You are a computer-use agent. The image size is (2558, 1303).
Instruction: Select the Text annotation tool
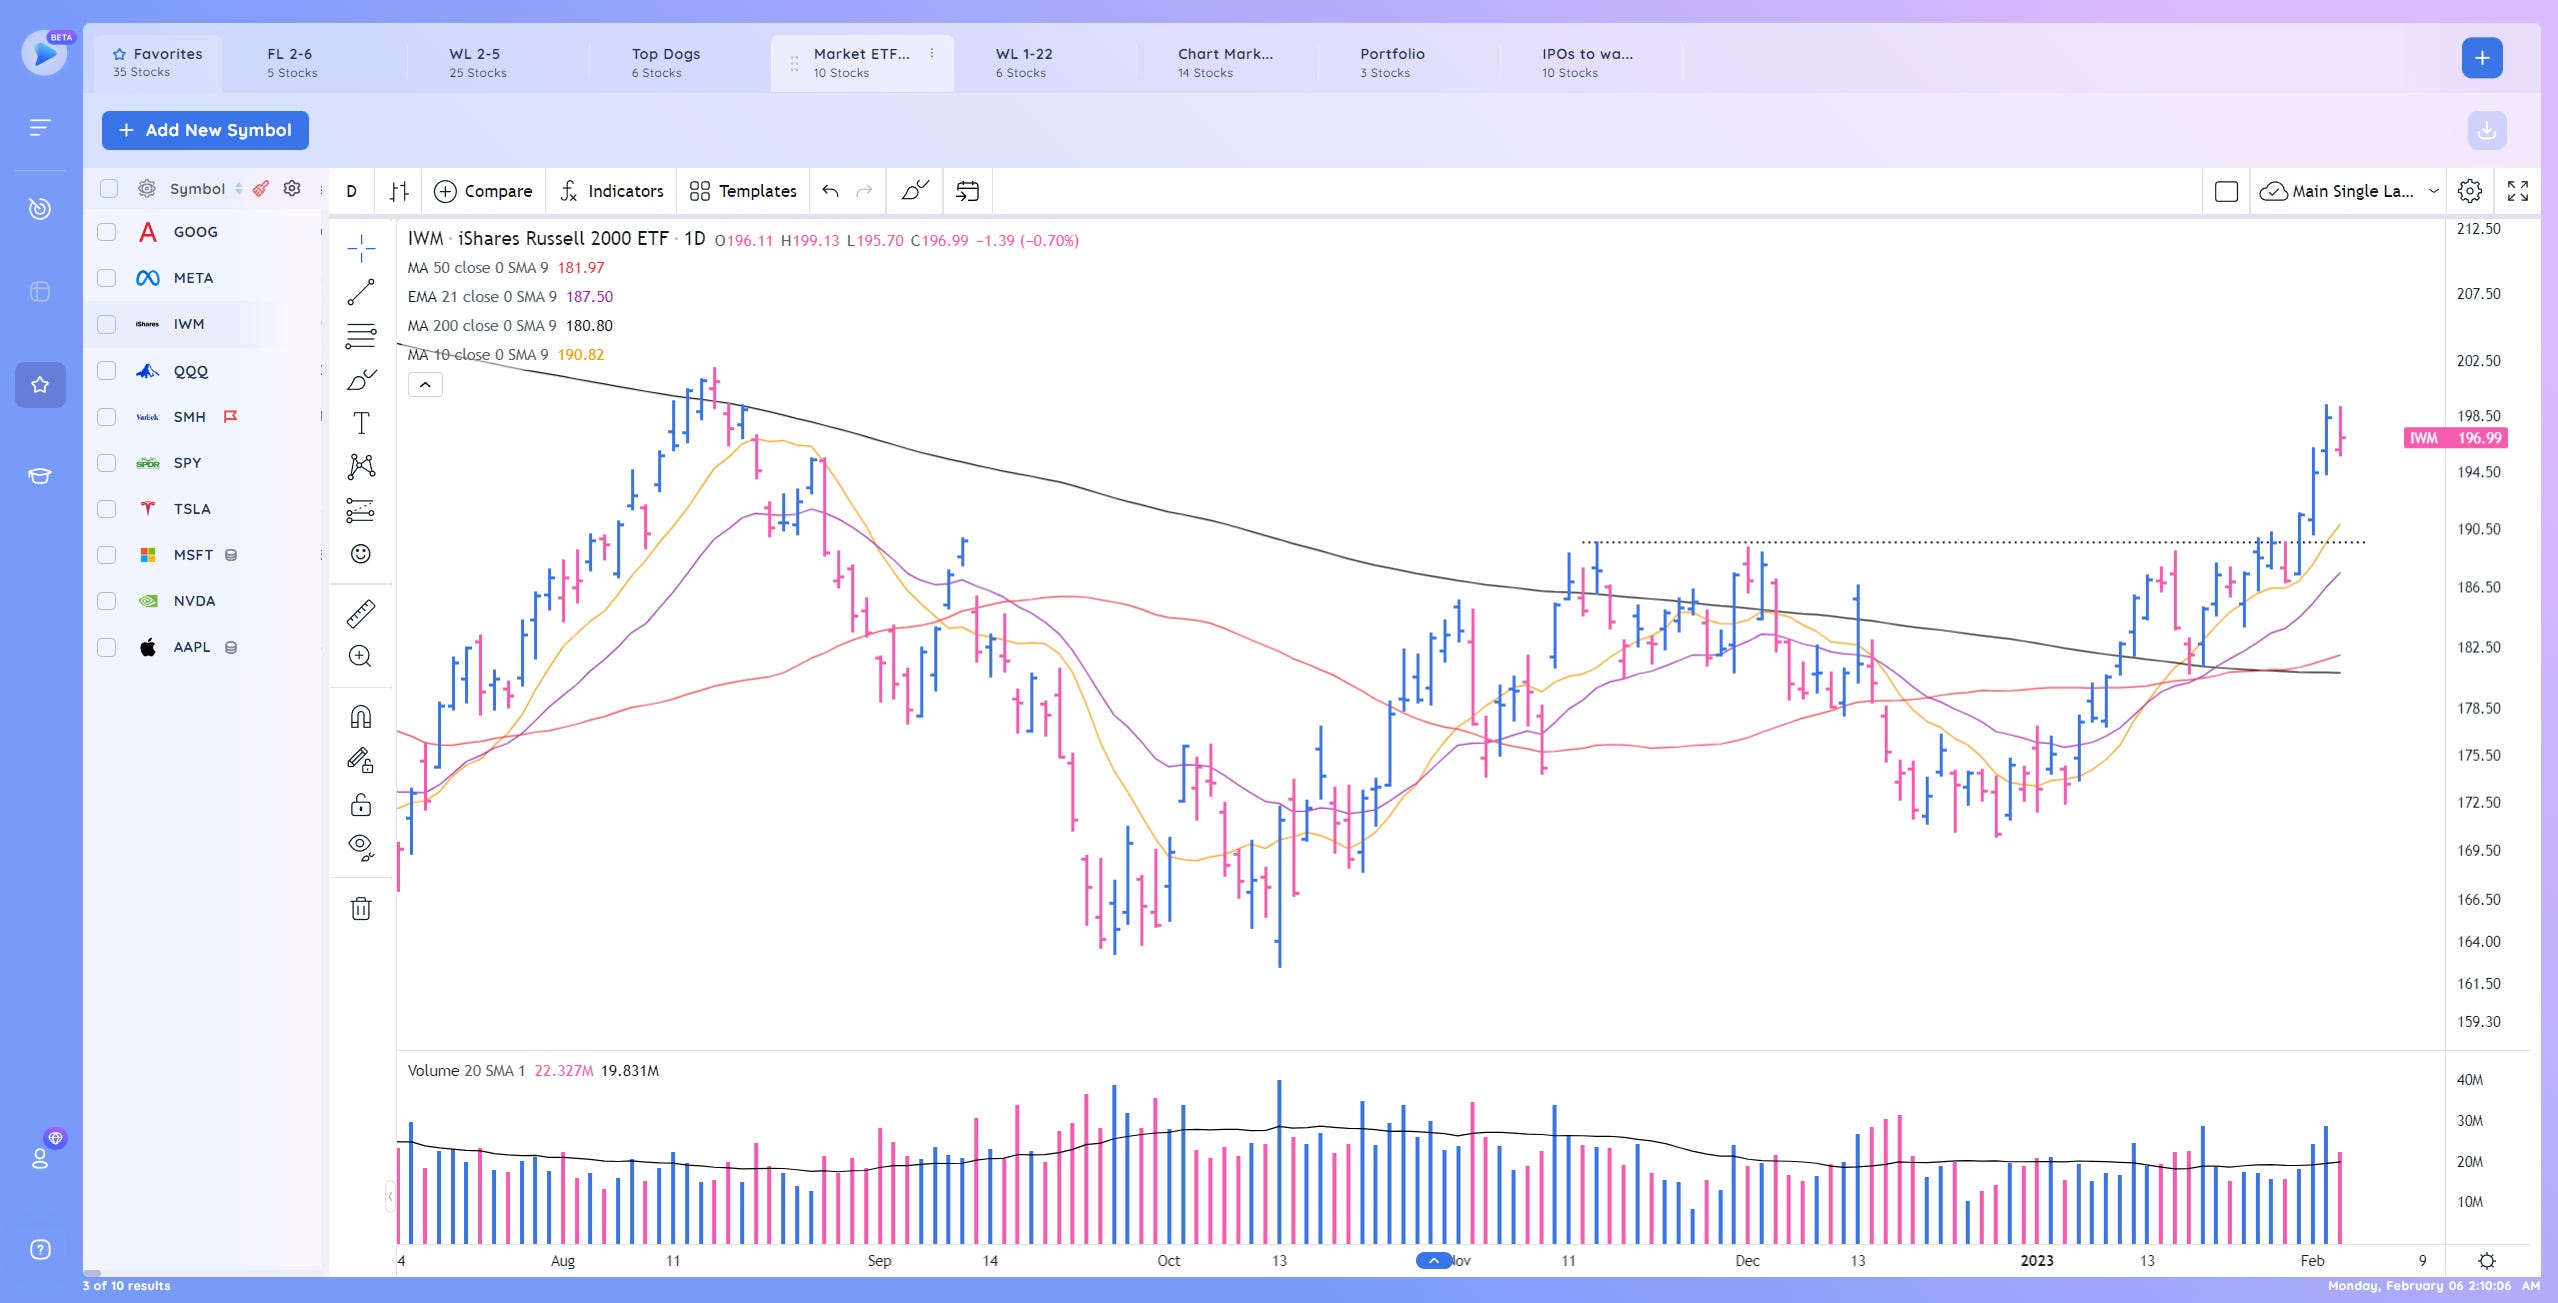[x=361, y=423]
